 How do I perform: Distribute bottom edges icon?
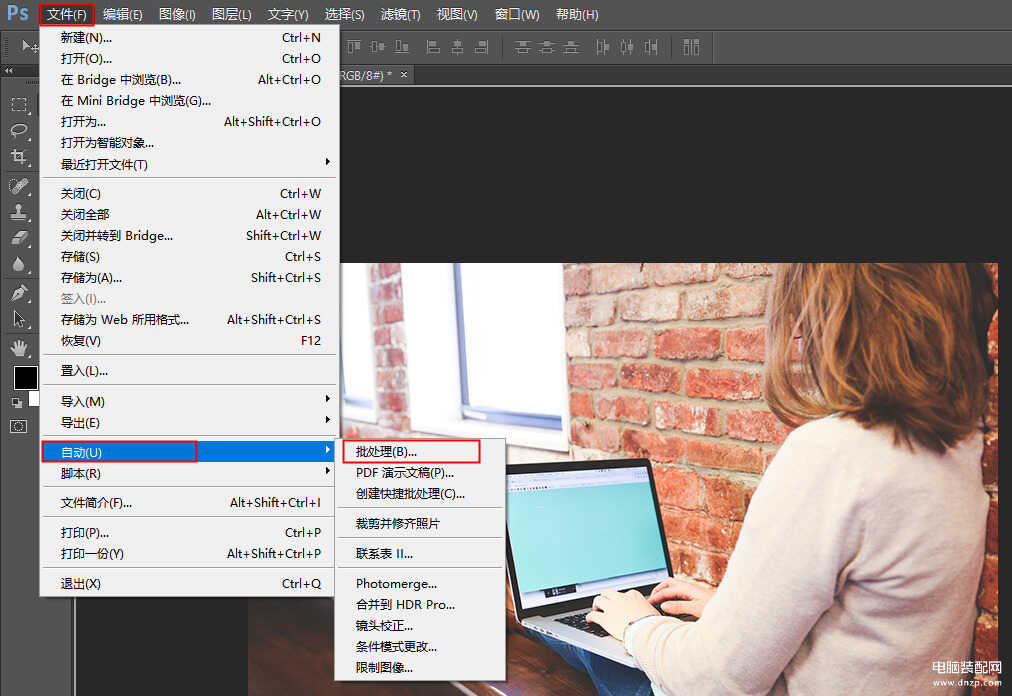coord(571,46)
